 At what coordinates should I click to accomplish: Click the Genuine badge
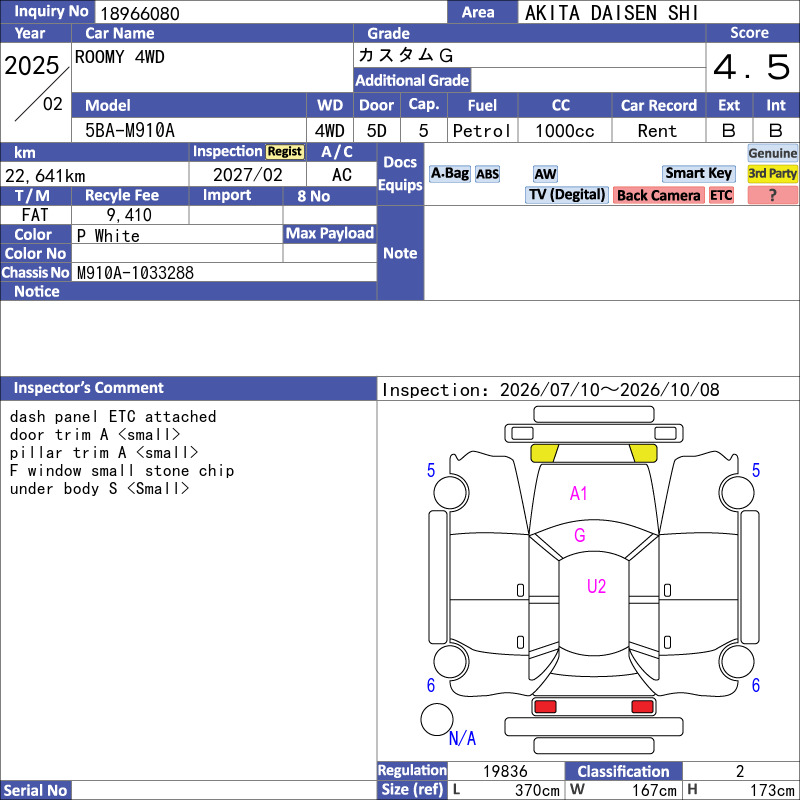tap(772, 153)
